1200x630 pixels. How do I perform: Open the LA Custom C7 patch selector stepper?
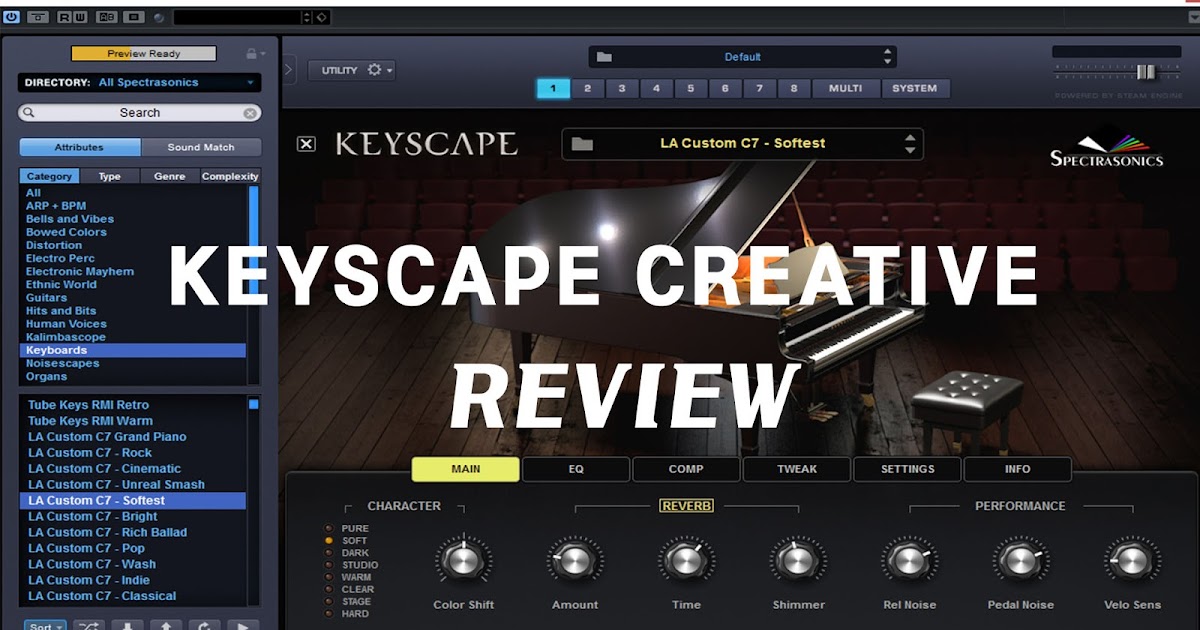(x=910, y=143)
